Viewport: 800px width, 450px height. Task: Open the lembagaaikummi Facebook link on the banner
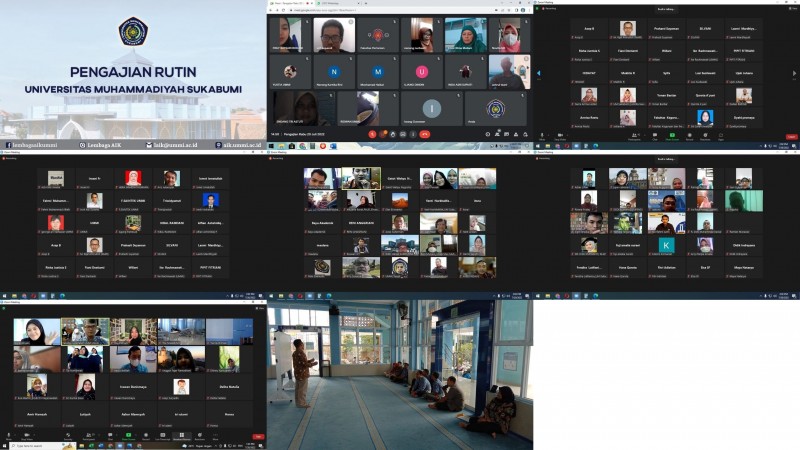coord(32,145)
